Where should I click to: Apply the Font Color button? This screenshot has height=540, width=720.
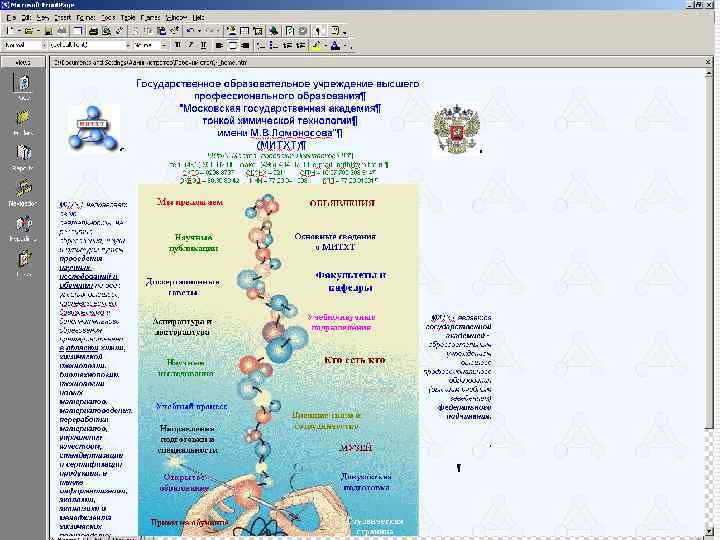point(336,45)
